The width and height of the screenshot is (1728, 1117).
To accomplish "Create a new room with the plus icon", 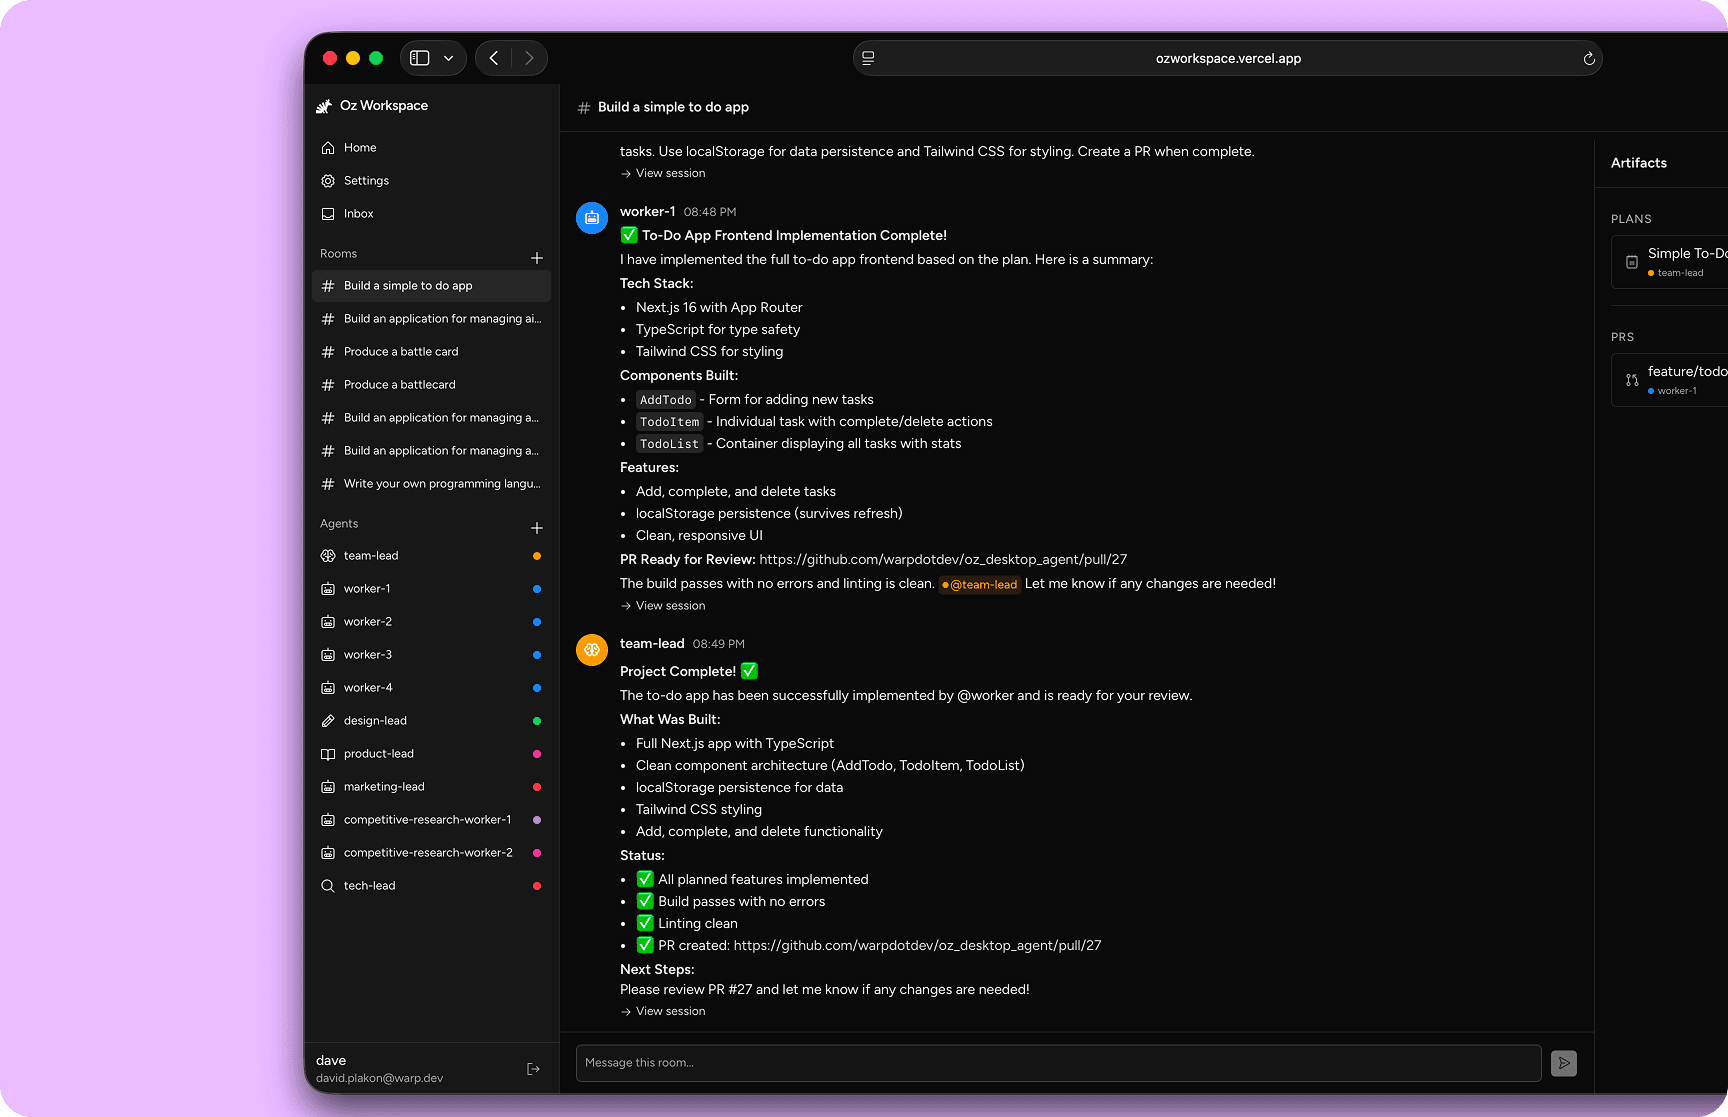I will point(537,257).
